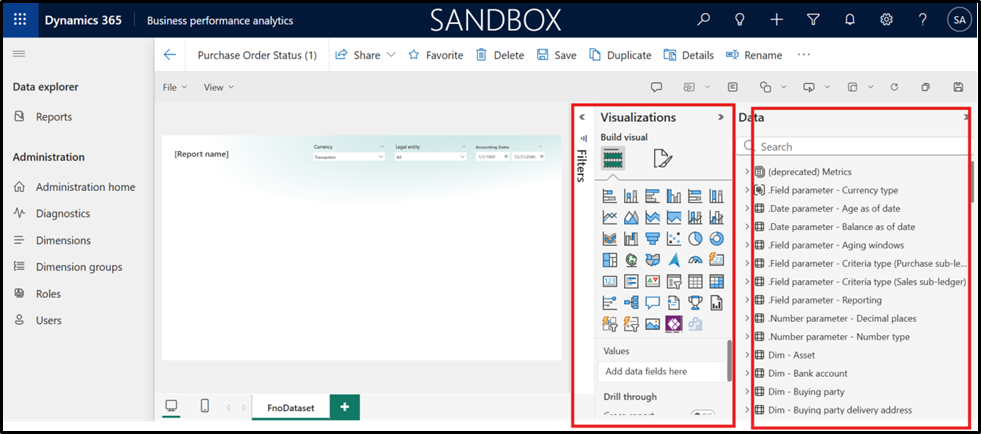Select globe map visual
Viewport: 981px width, 434px height.
tap(631, 260)
